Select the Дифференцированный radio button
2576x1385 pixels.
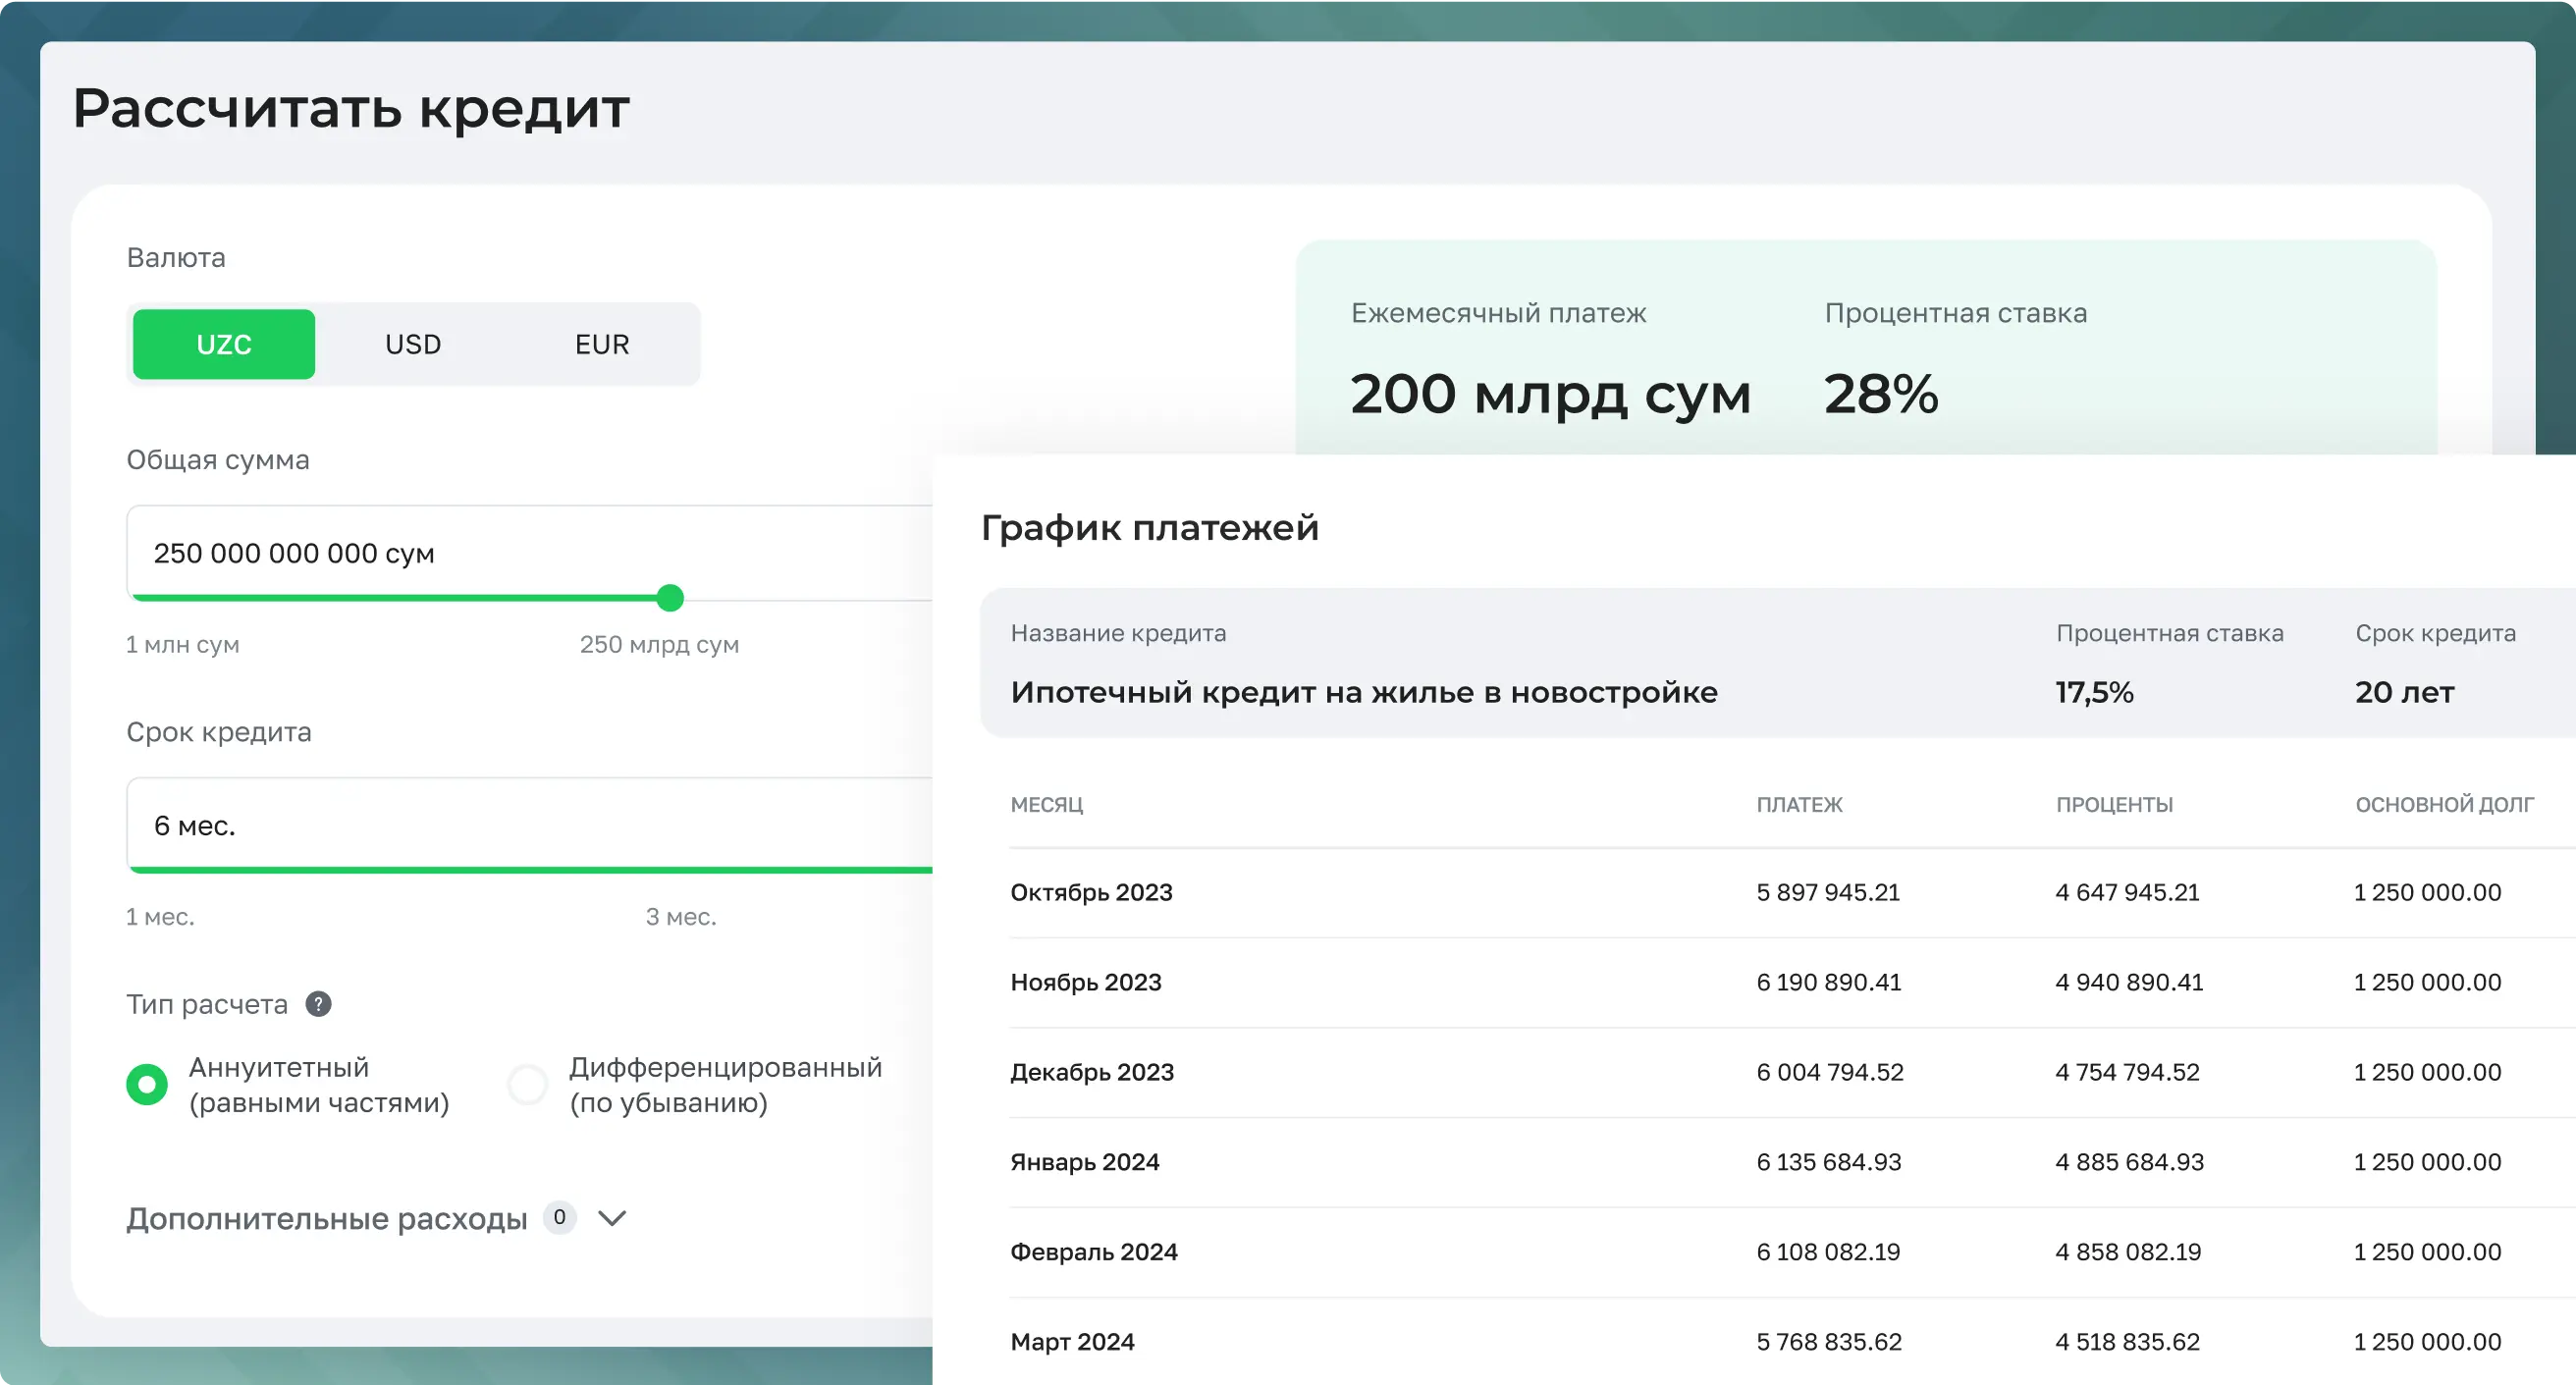pos(528,1084)
